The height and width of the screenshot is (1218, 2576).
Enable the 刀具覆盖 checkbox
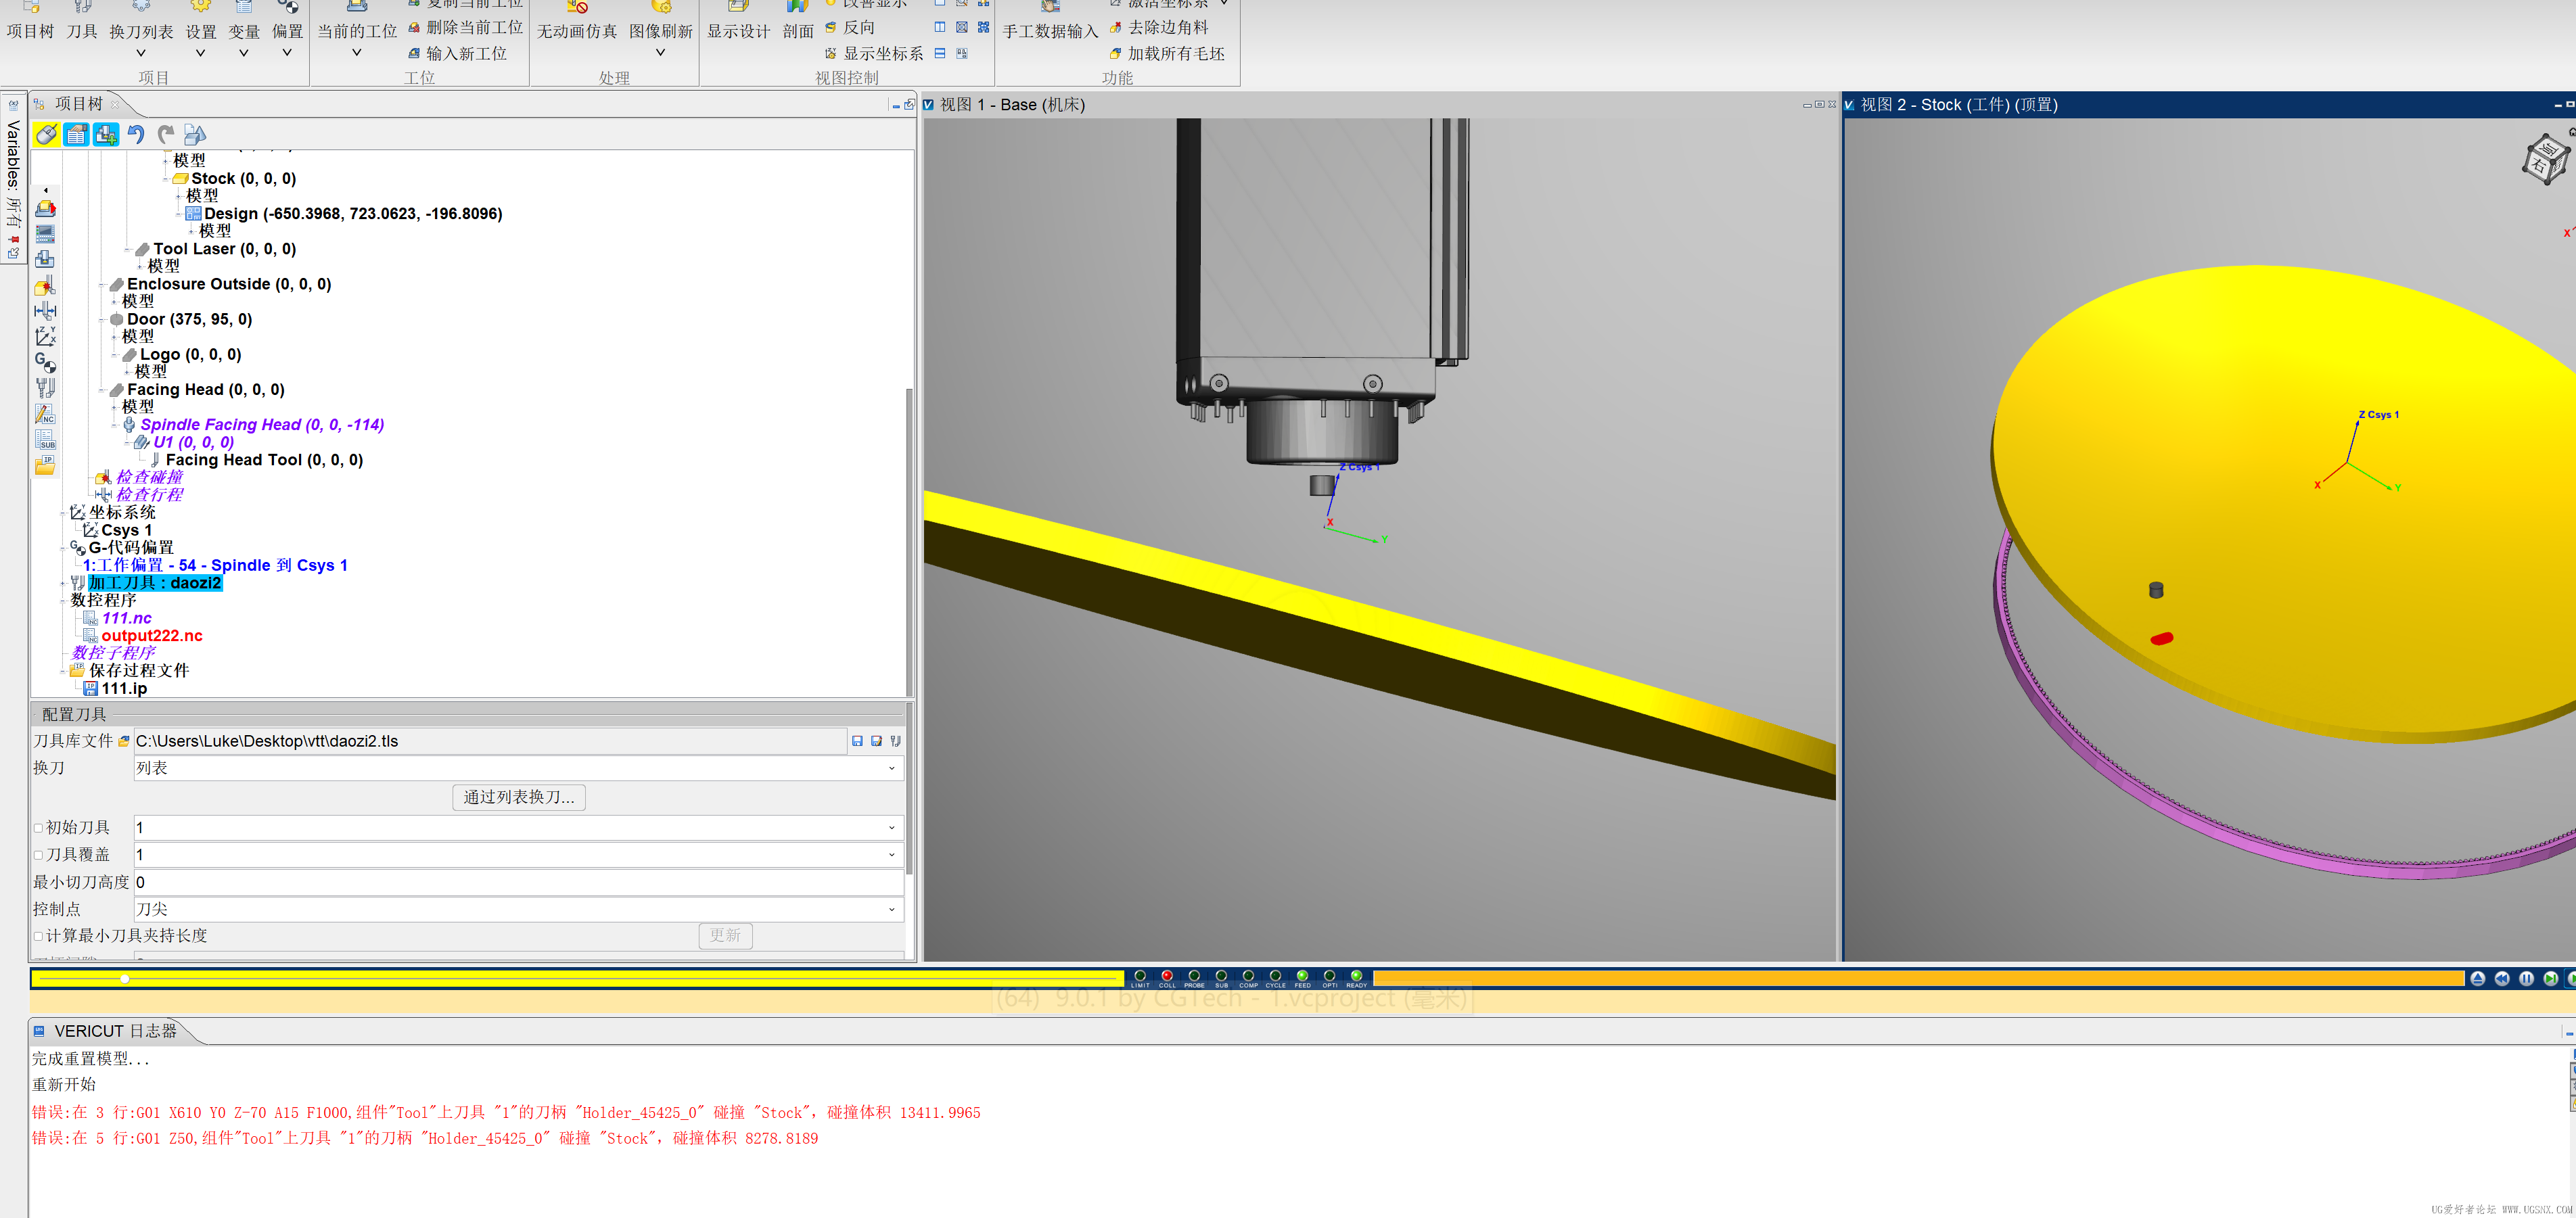click(39, 855)
